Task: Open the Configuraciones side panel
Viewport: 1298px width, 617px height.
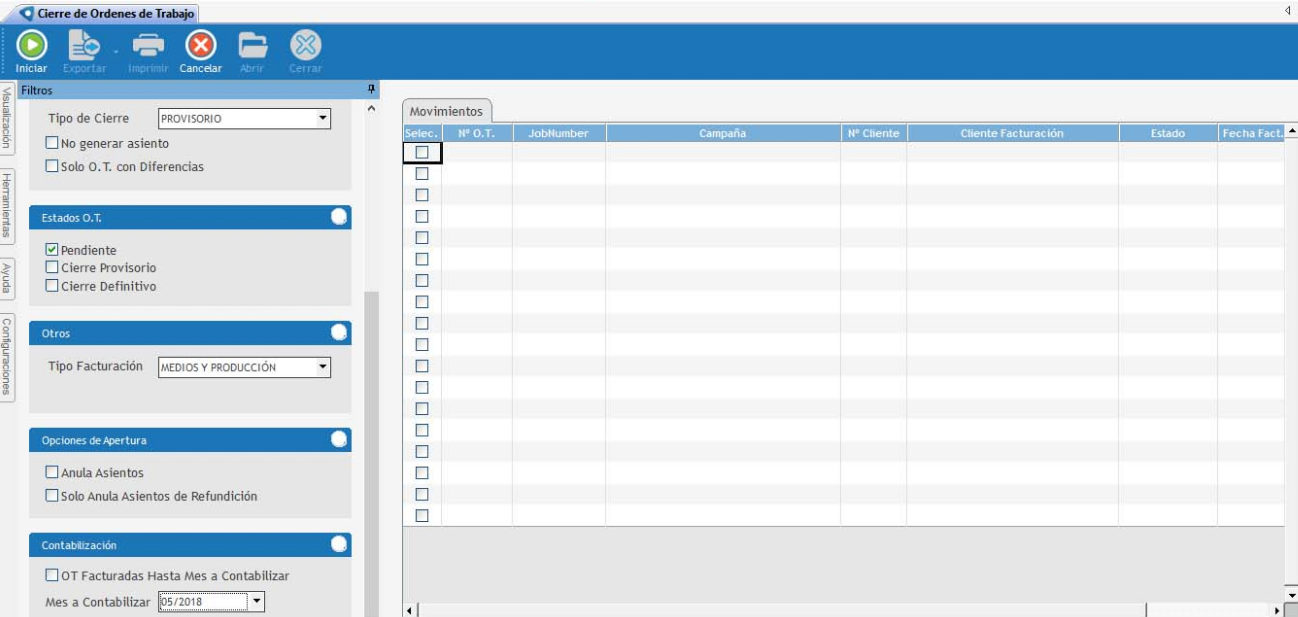Action: (x=7, y=357)
